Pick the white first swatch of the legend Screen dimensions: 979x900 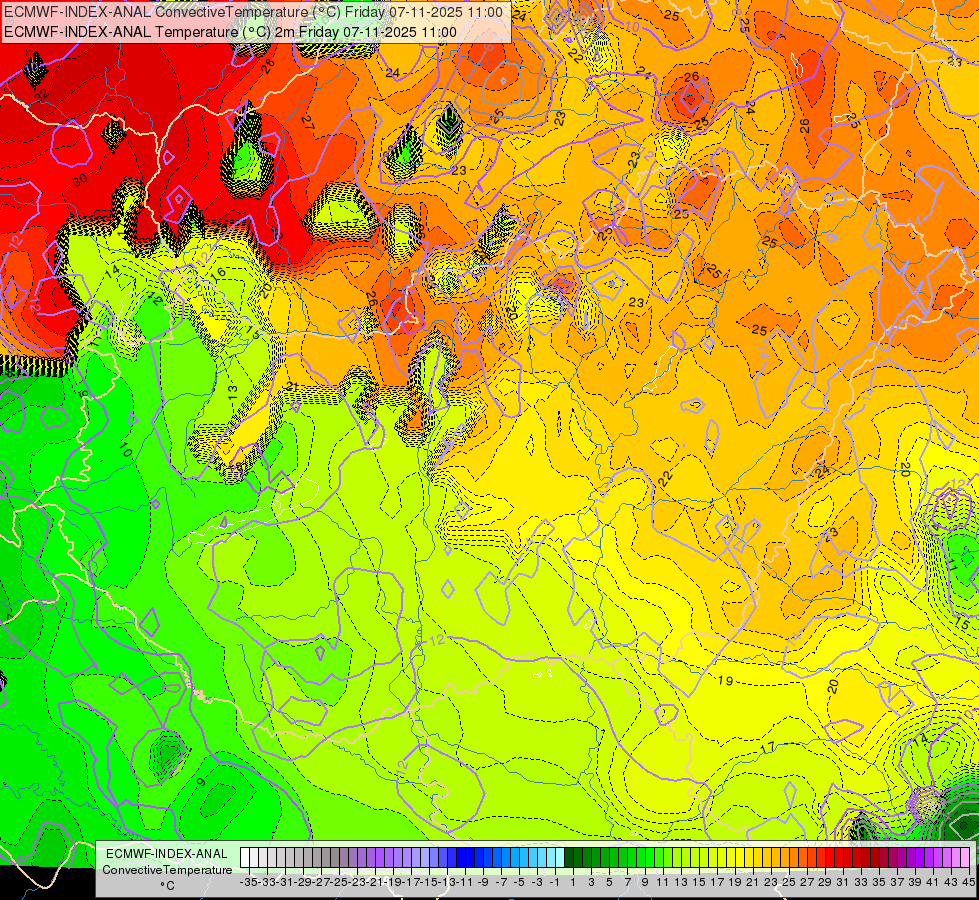(245, 858)
